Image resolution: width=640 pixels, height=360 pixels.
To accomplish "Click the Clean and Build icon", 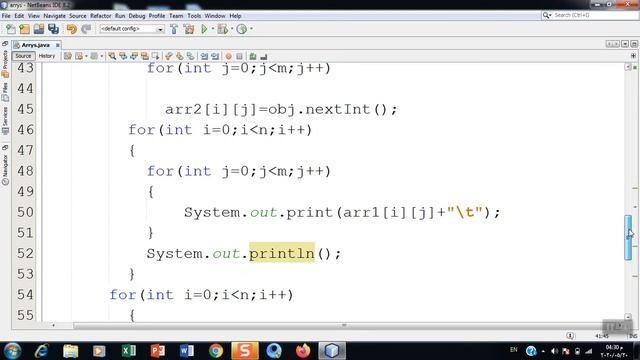I will (x=189, y=29).
